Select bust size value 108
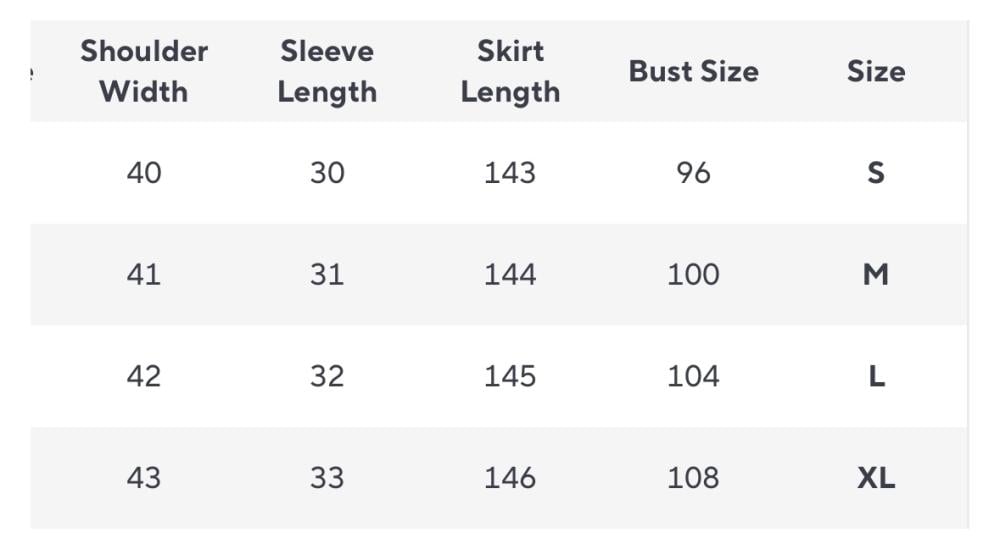Image resolution: width=1000 pixels, height=544 pixels. coord(693,478)
